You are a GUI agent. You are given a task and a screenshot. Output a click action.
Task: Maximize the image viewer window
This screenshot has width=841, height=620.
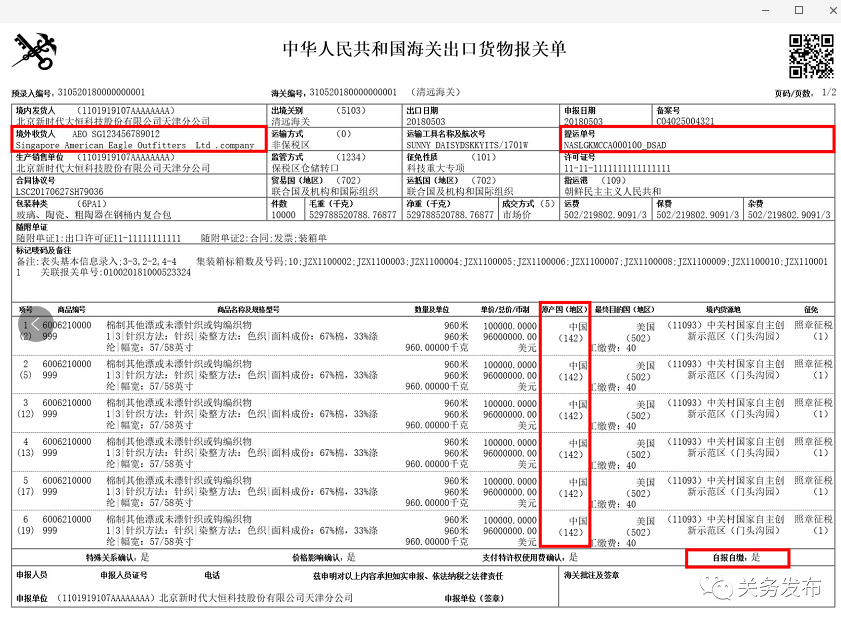pos(798,10)
